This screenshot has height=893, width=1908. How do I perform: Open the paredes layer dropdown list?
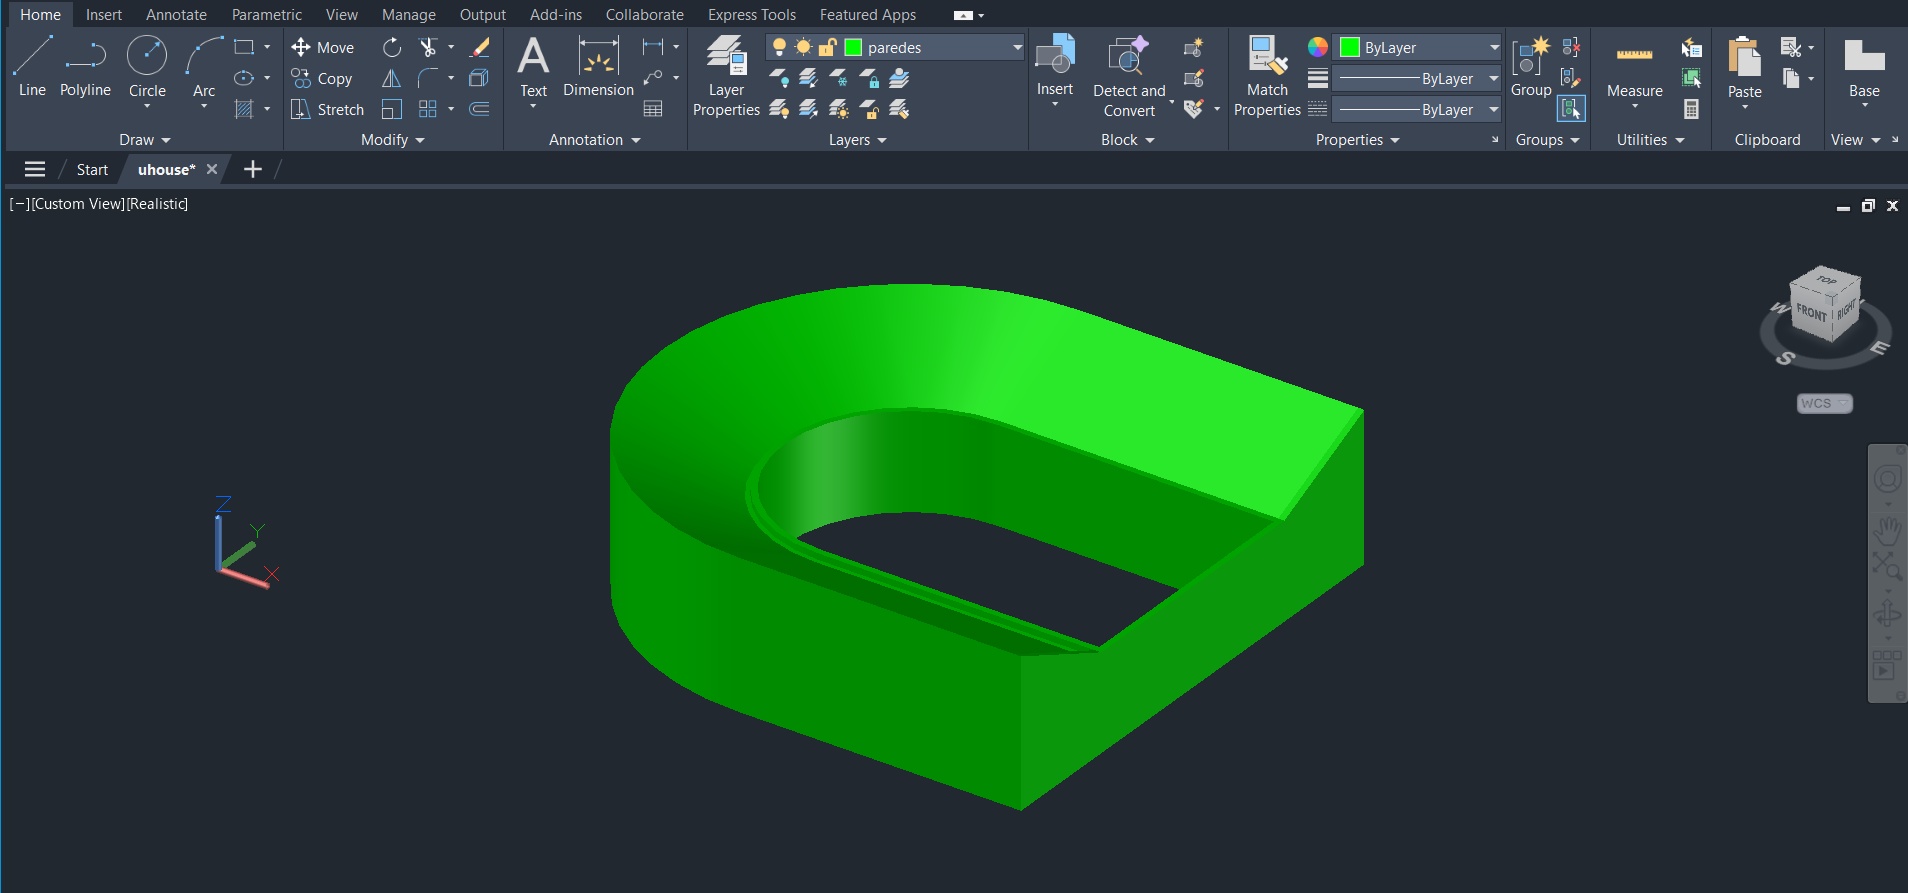click(1016, 47)
